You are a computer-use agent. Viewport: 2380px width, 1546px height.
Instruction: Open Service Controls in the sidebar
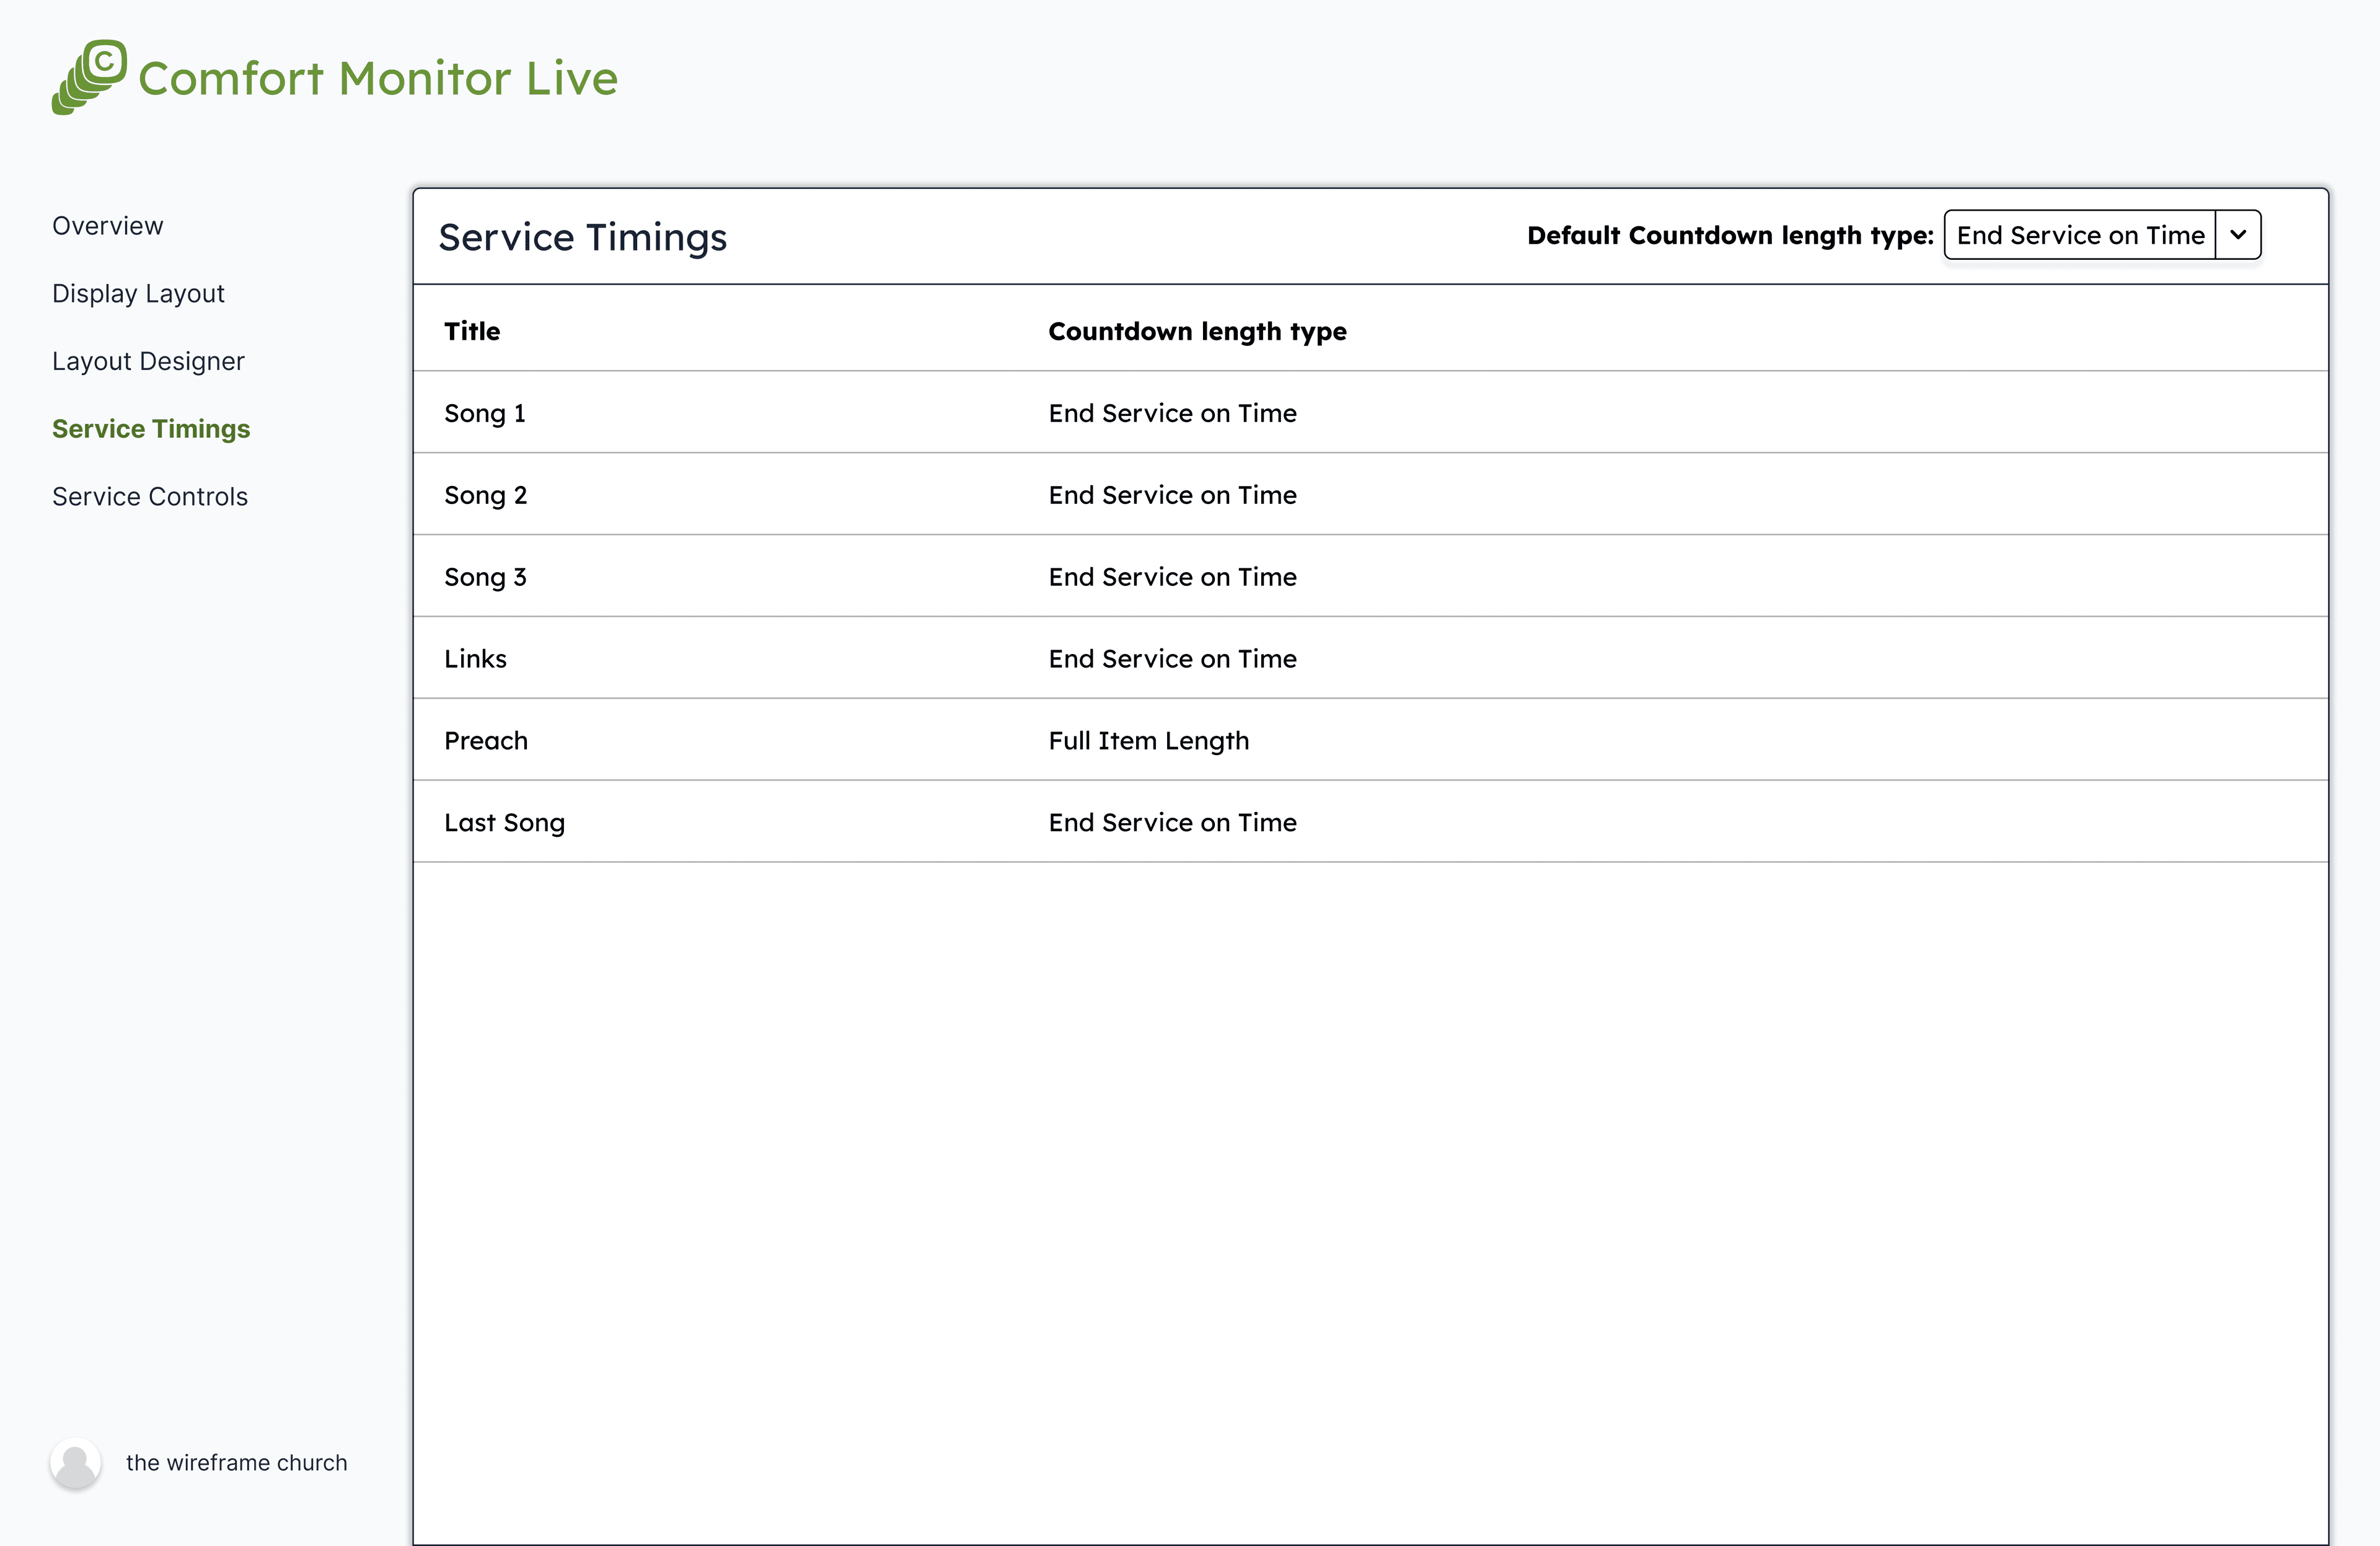(x=150, y=497)
